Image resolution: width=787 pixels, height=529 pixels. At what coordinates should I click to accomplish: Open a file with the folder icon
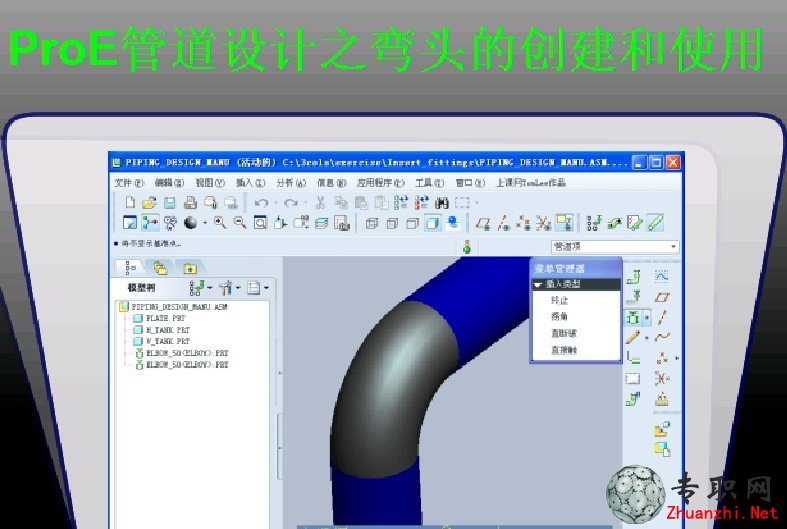pyautogui.click(x=149, y=203)
